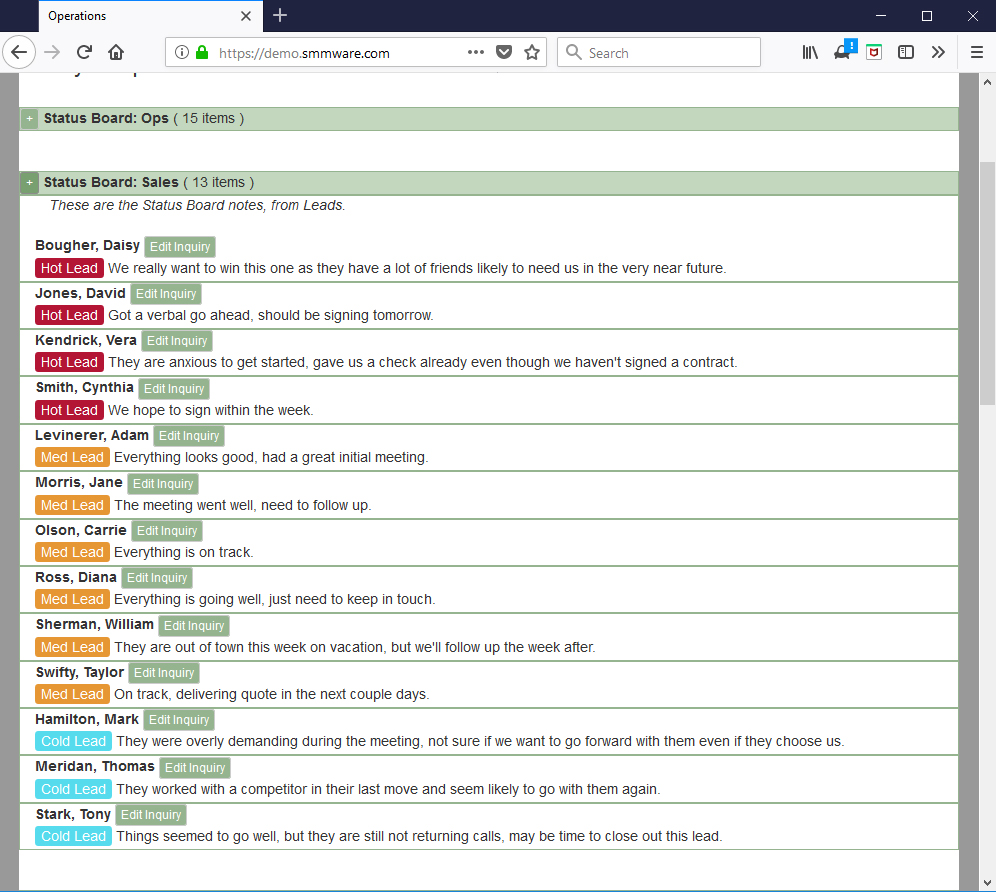Maximize the browser window
Viewport: 996px width, 892px height.
click(x=927, y=15)
